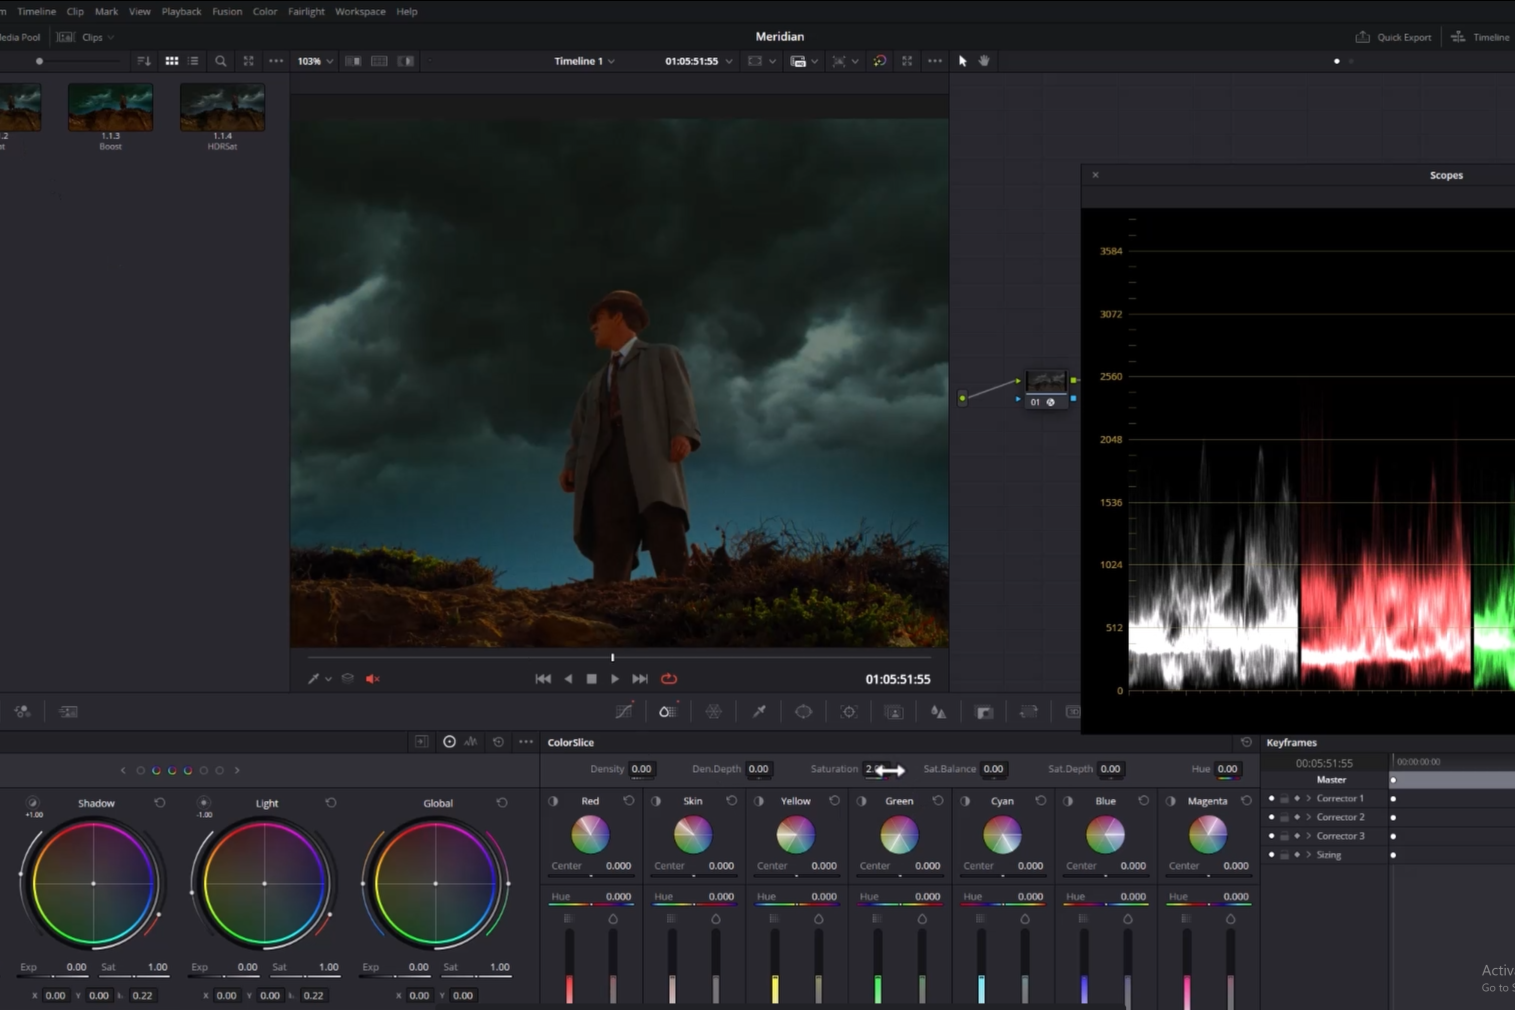The image size is (1515, 1010).
Task: Toggle the Cyan slice isolate button
Action: tap(965, 801)
